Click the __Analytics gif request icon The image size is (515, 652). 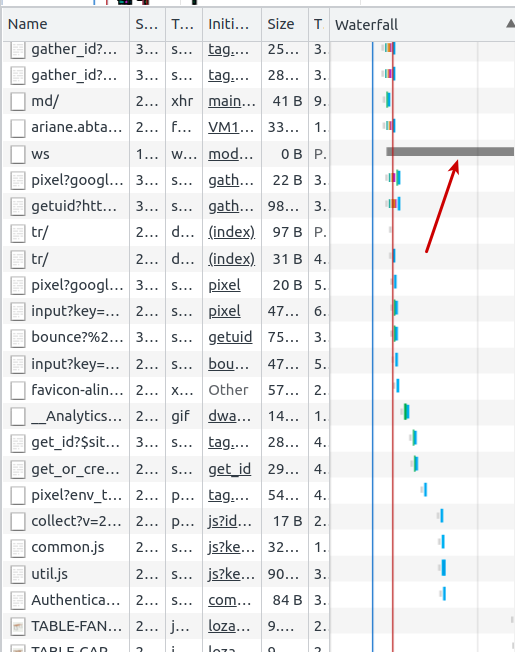18,416
